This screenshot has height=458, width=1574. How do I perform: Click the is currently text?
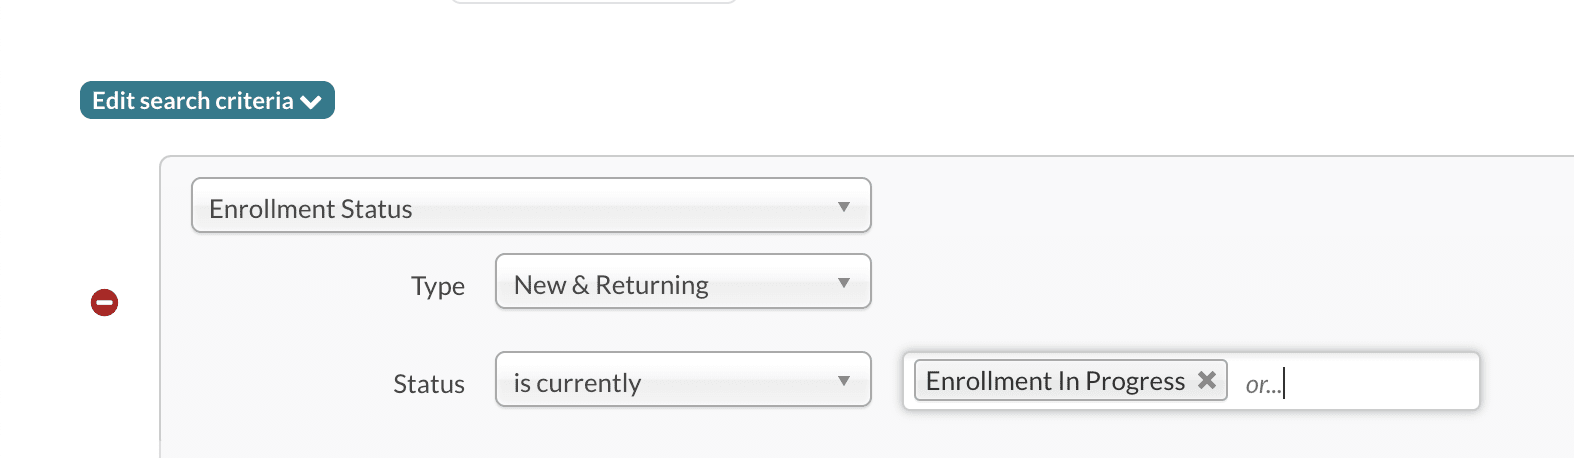tap(577, 383)
